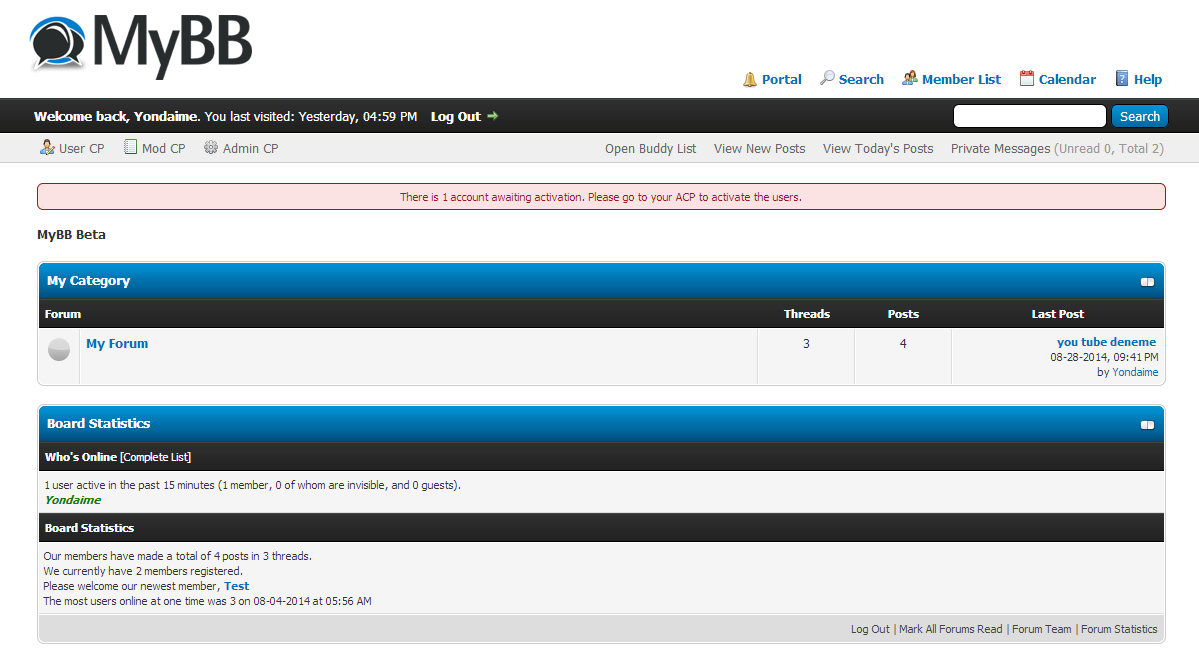Click the blue Search button

coord(1139,116)
